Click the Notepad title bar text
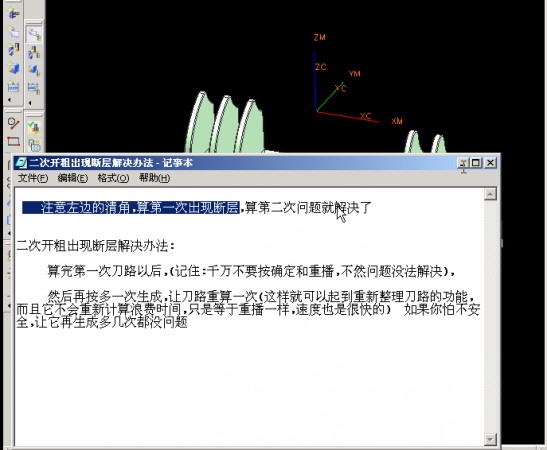Image resolution: width=547 pixels, height=450 pixels. pyautogui.click(x=111, y=163)
